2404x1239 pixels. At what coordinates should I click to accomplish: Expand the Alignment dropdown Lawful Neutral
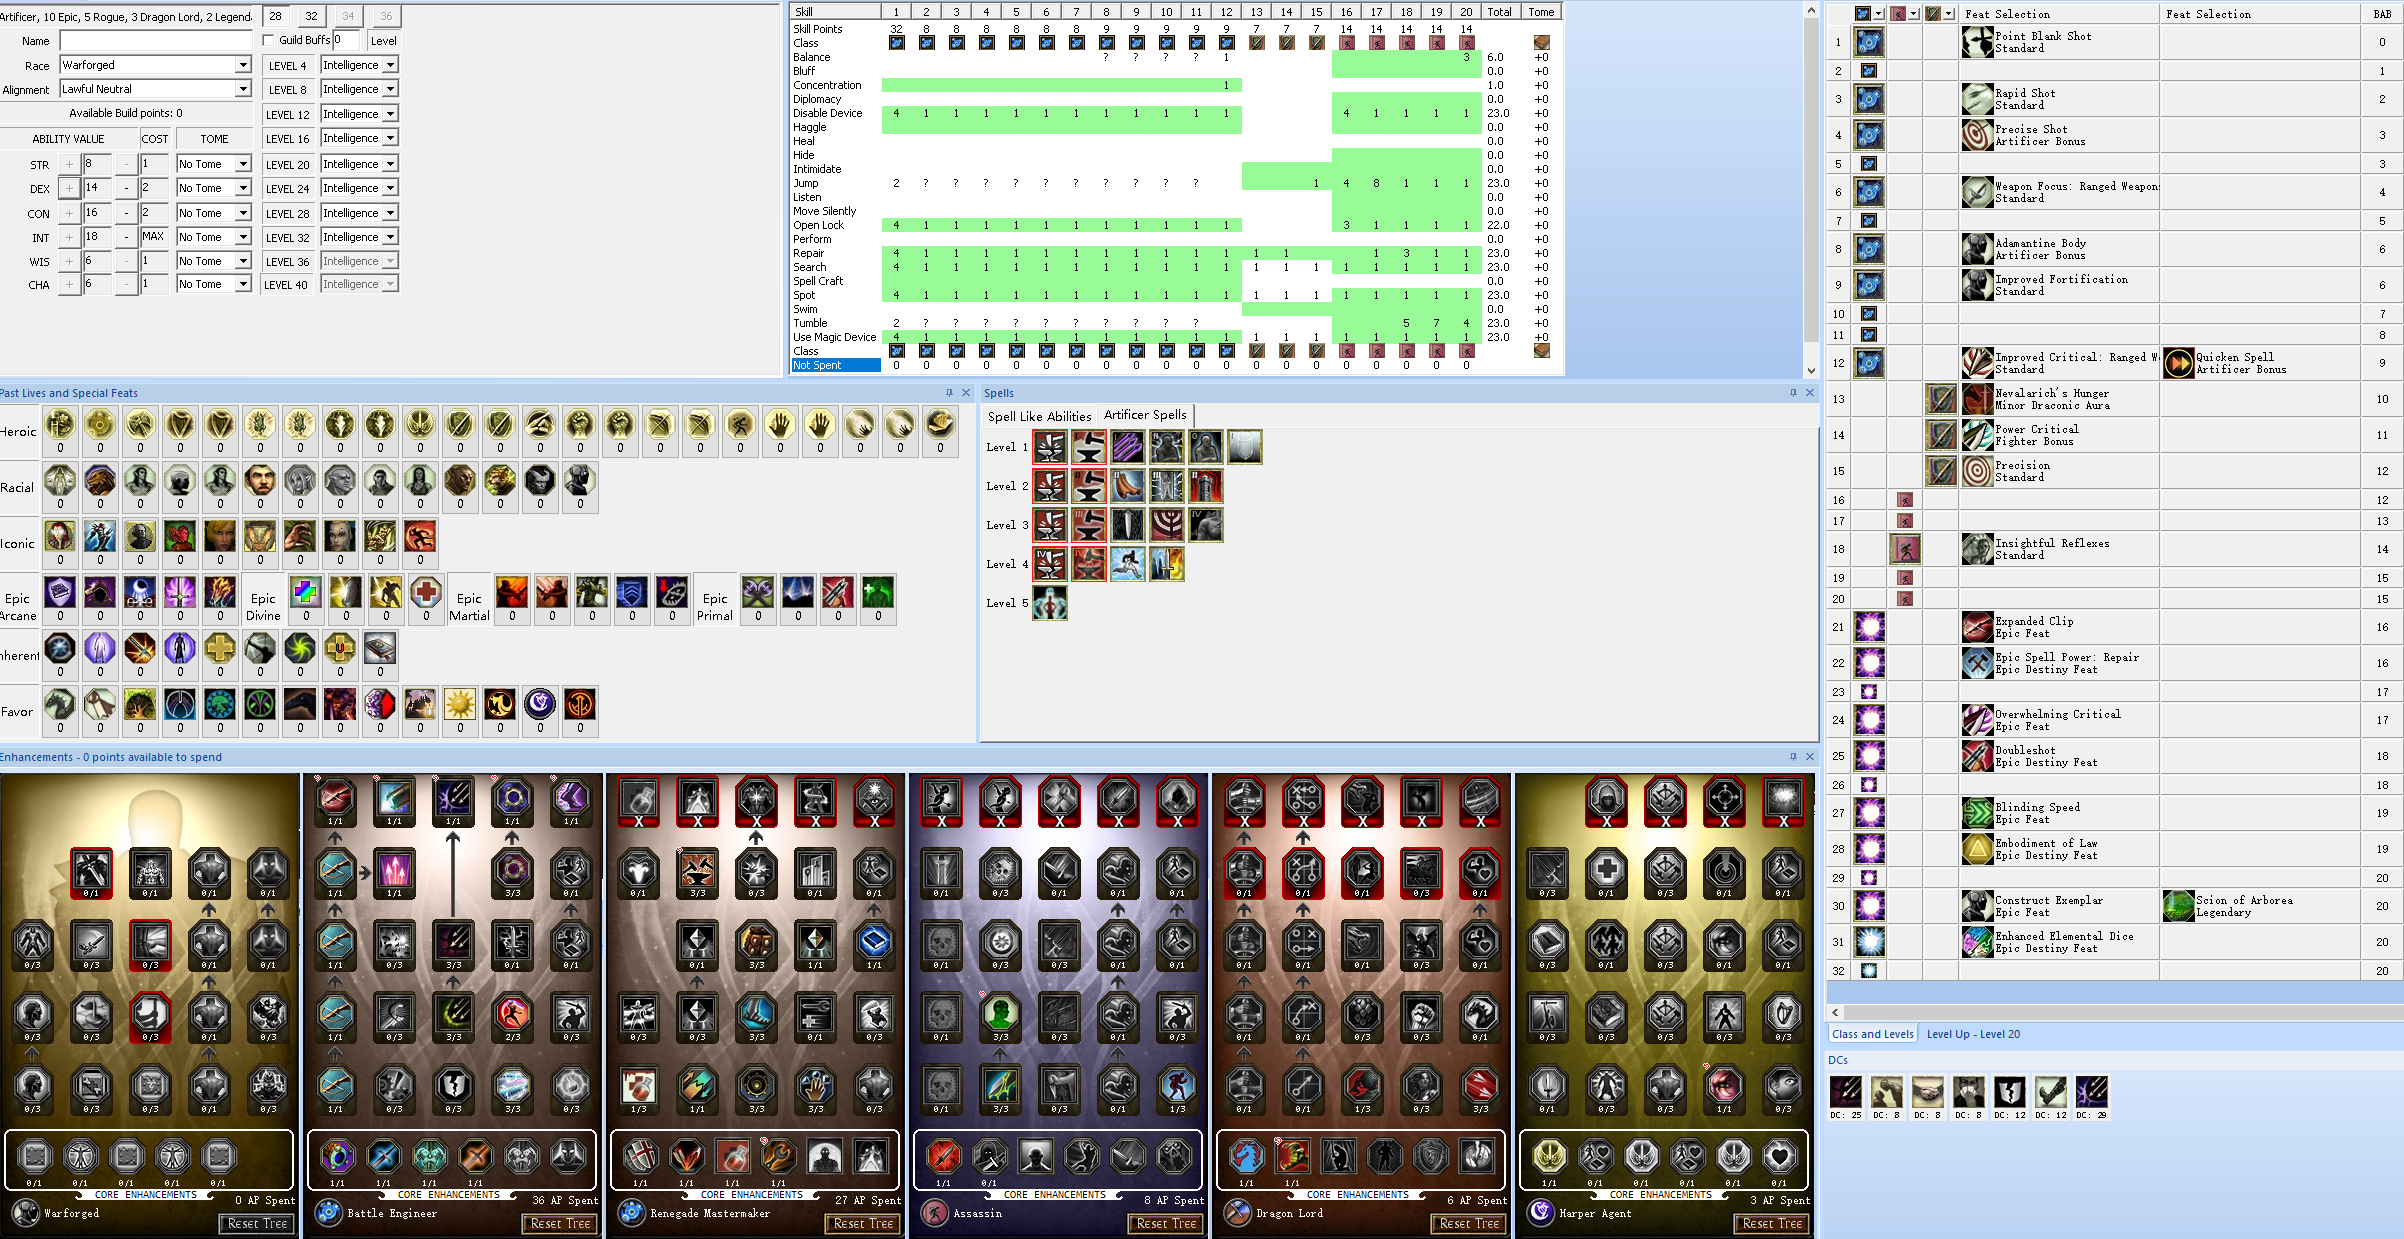(155, 89)
